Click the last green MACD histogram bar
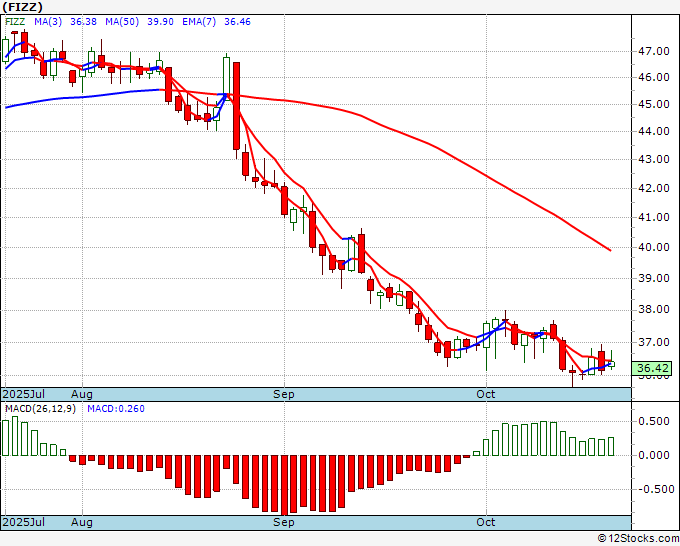This screenshot has width=680, height=546. click(611, 446)
